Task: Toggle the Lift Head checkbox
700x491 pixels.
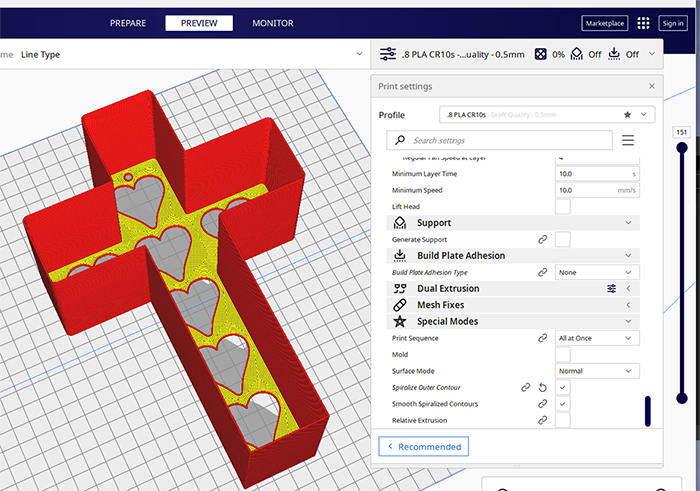Action: click(x=563, y=206)
